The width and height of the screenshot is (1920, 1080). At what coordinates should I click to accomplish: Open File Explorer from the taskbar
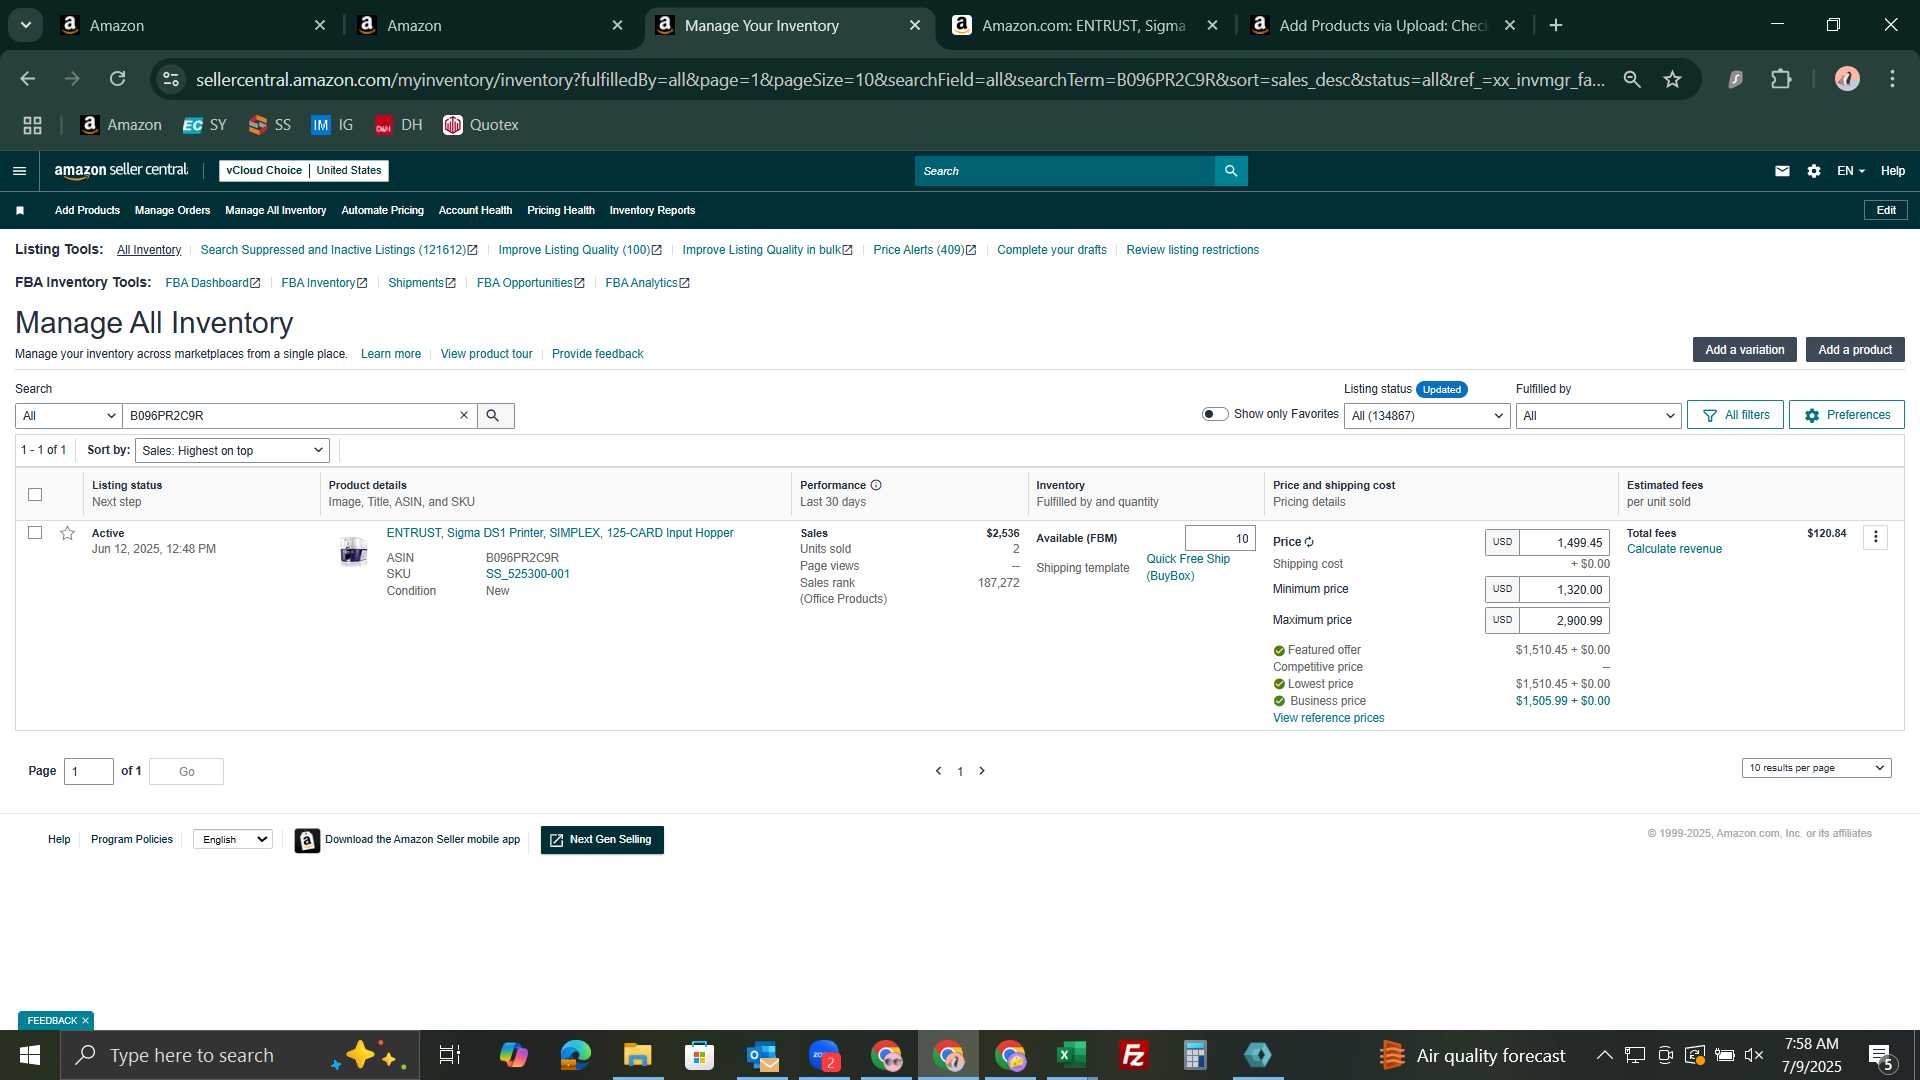[x=638, y=1055]
